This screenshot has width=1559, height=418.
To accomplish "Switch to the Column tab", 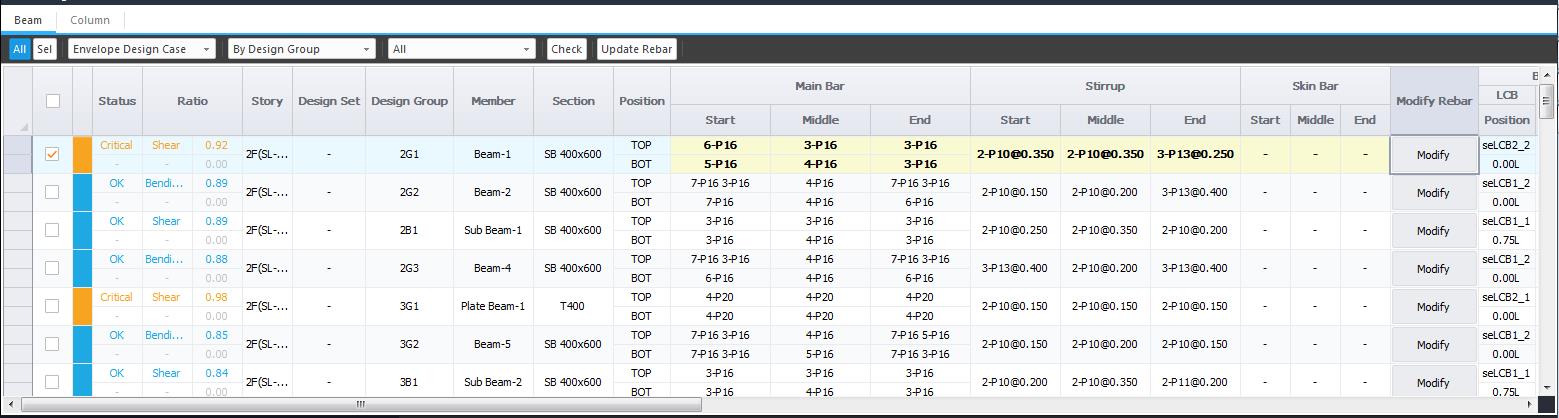I will click(x=89, y=20).
